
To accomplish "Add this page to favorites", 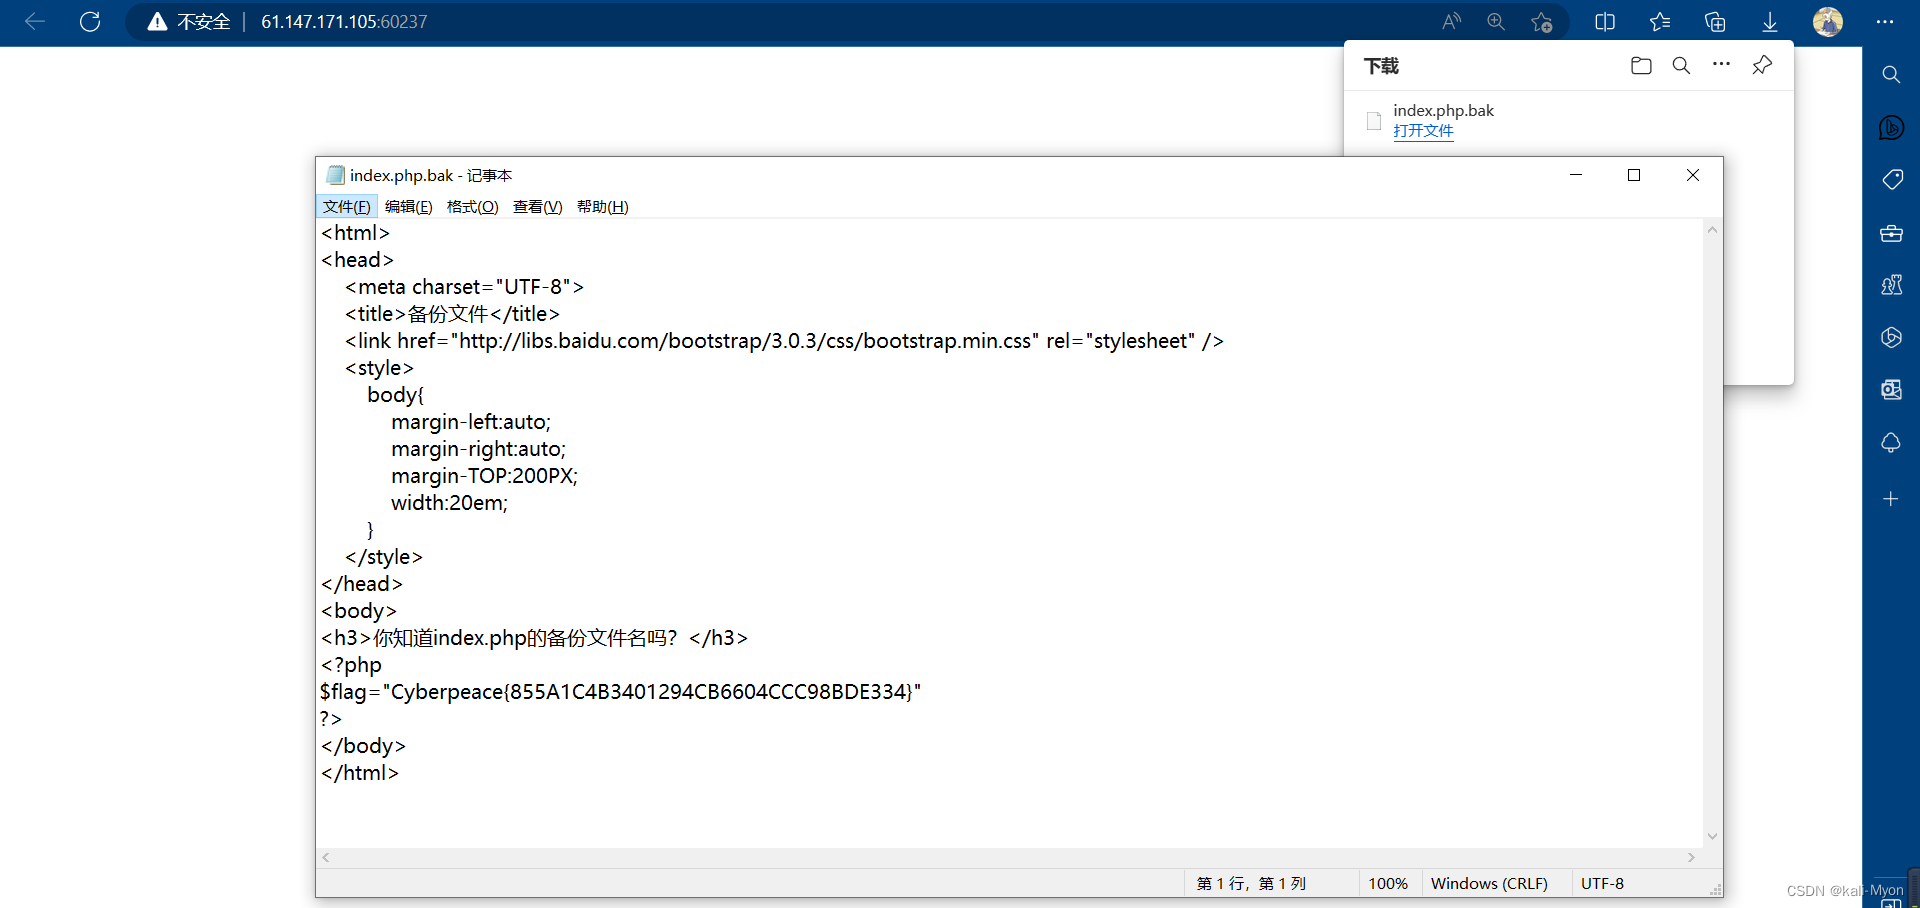I will (1542, 22).
